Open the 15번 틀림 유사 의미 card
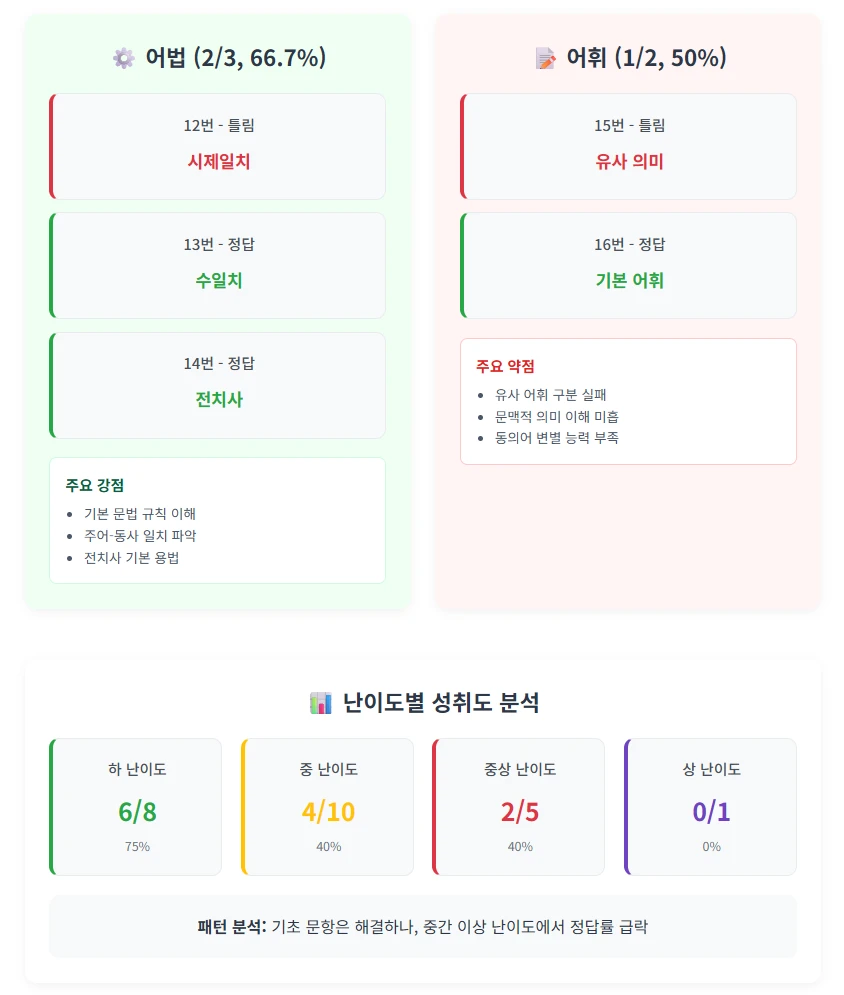844x995 pixels. click(628, 147)
